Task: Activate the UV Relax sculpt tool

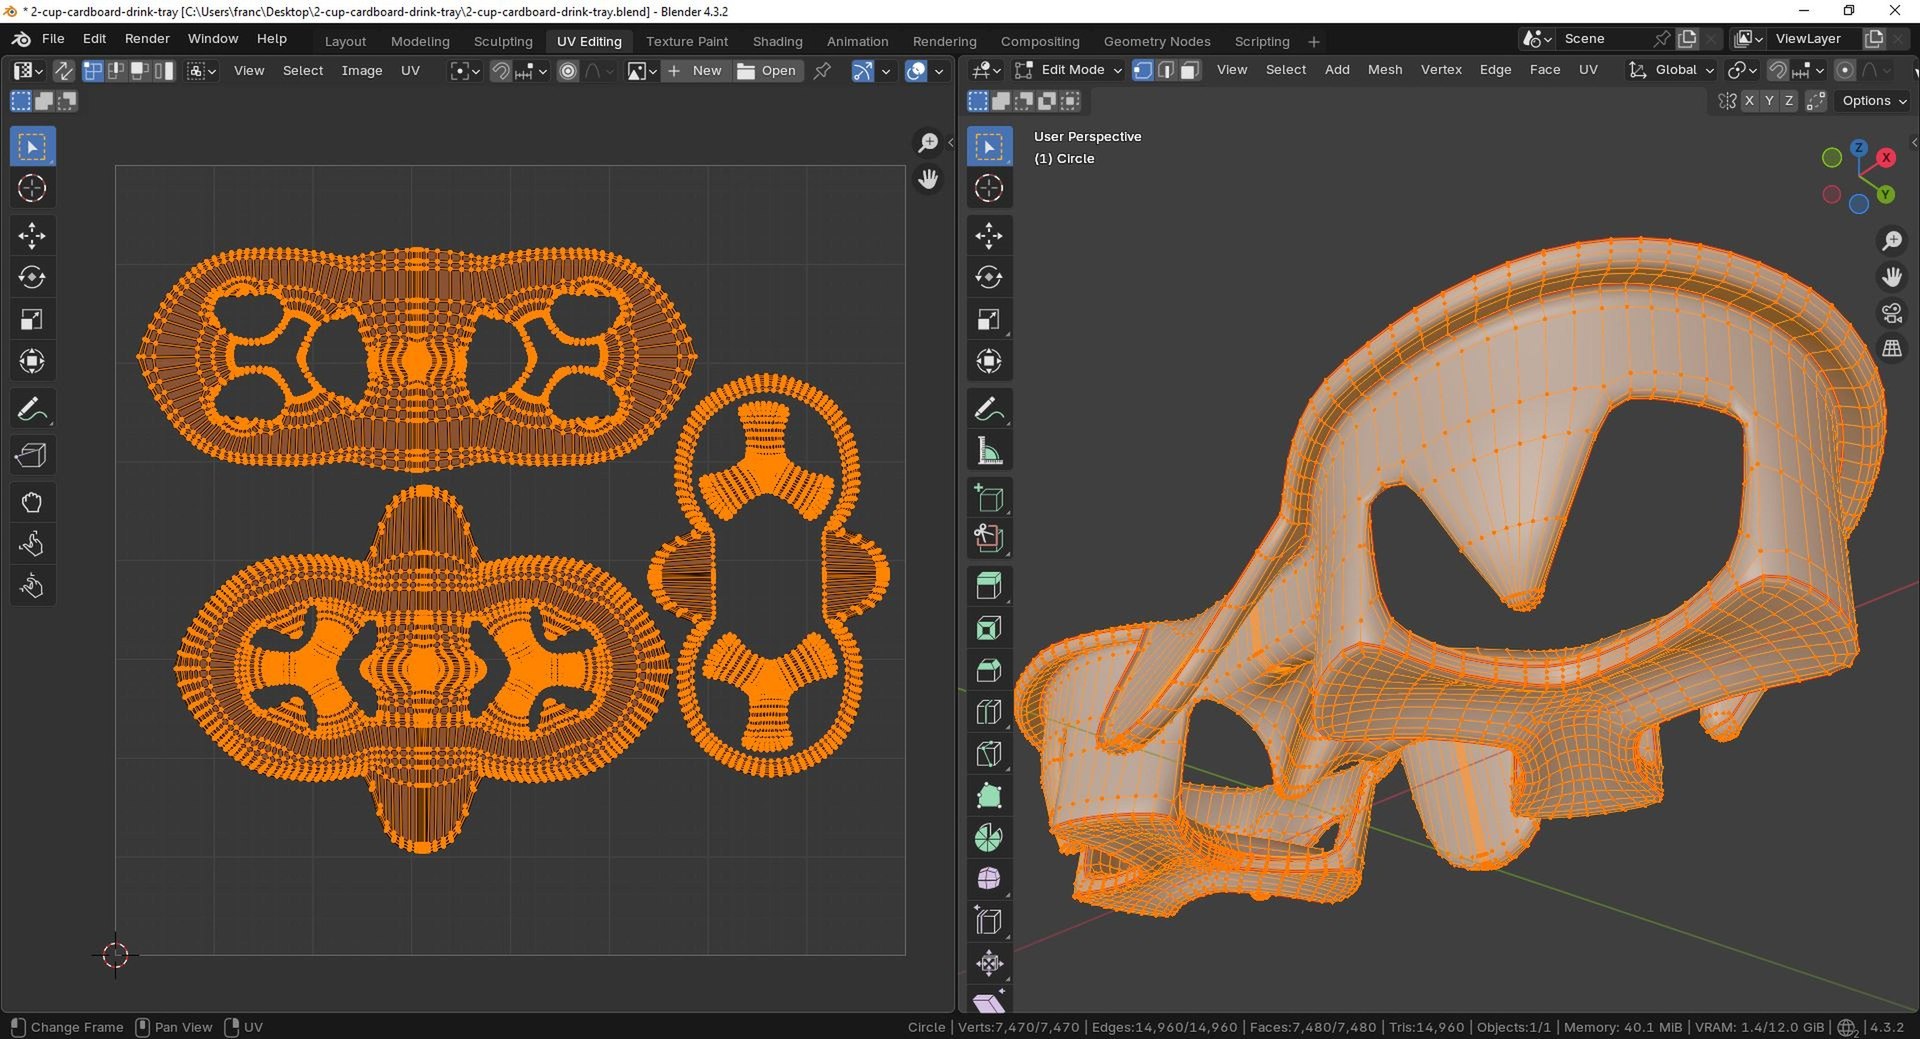Action: 32,543
